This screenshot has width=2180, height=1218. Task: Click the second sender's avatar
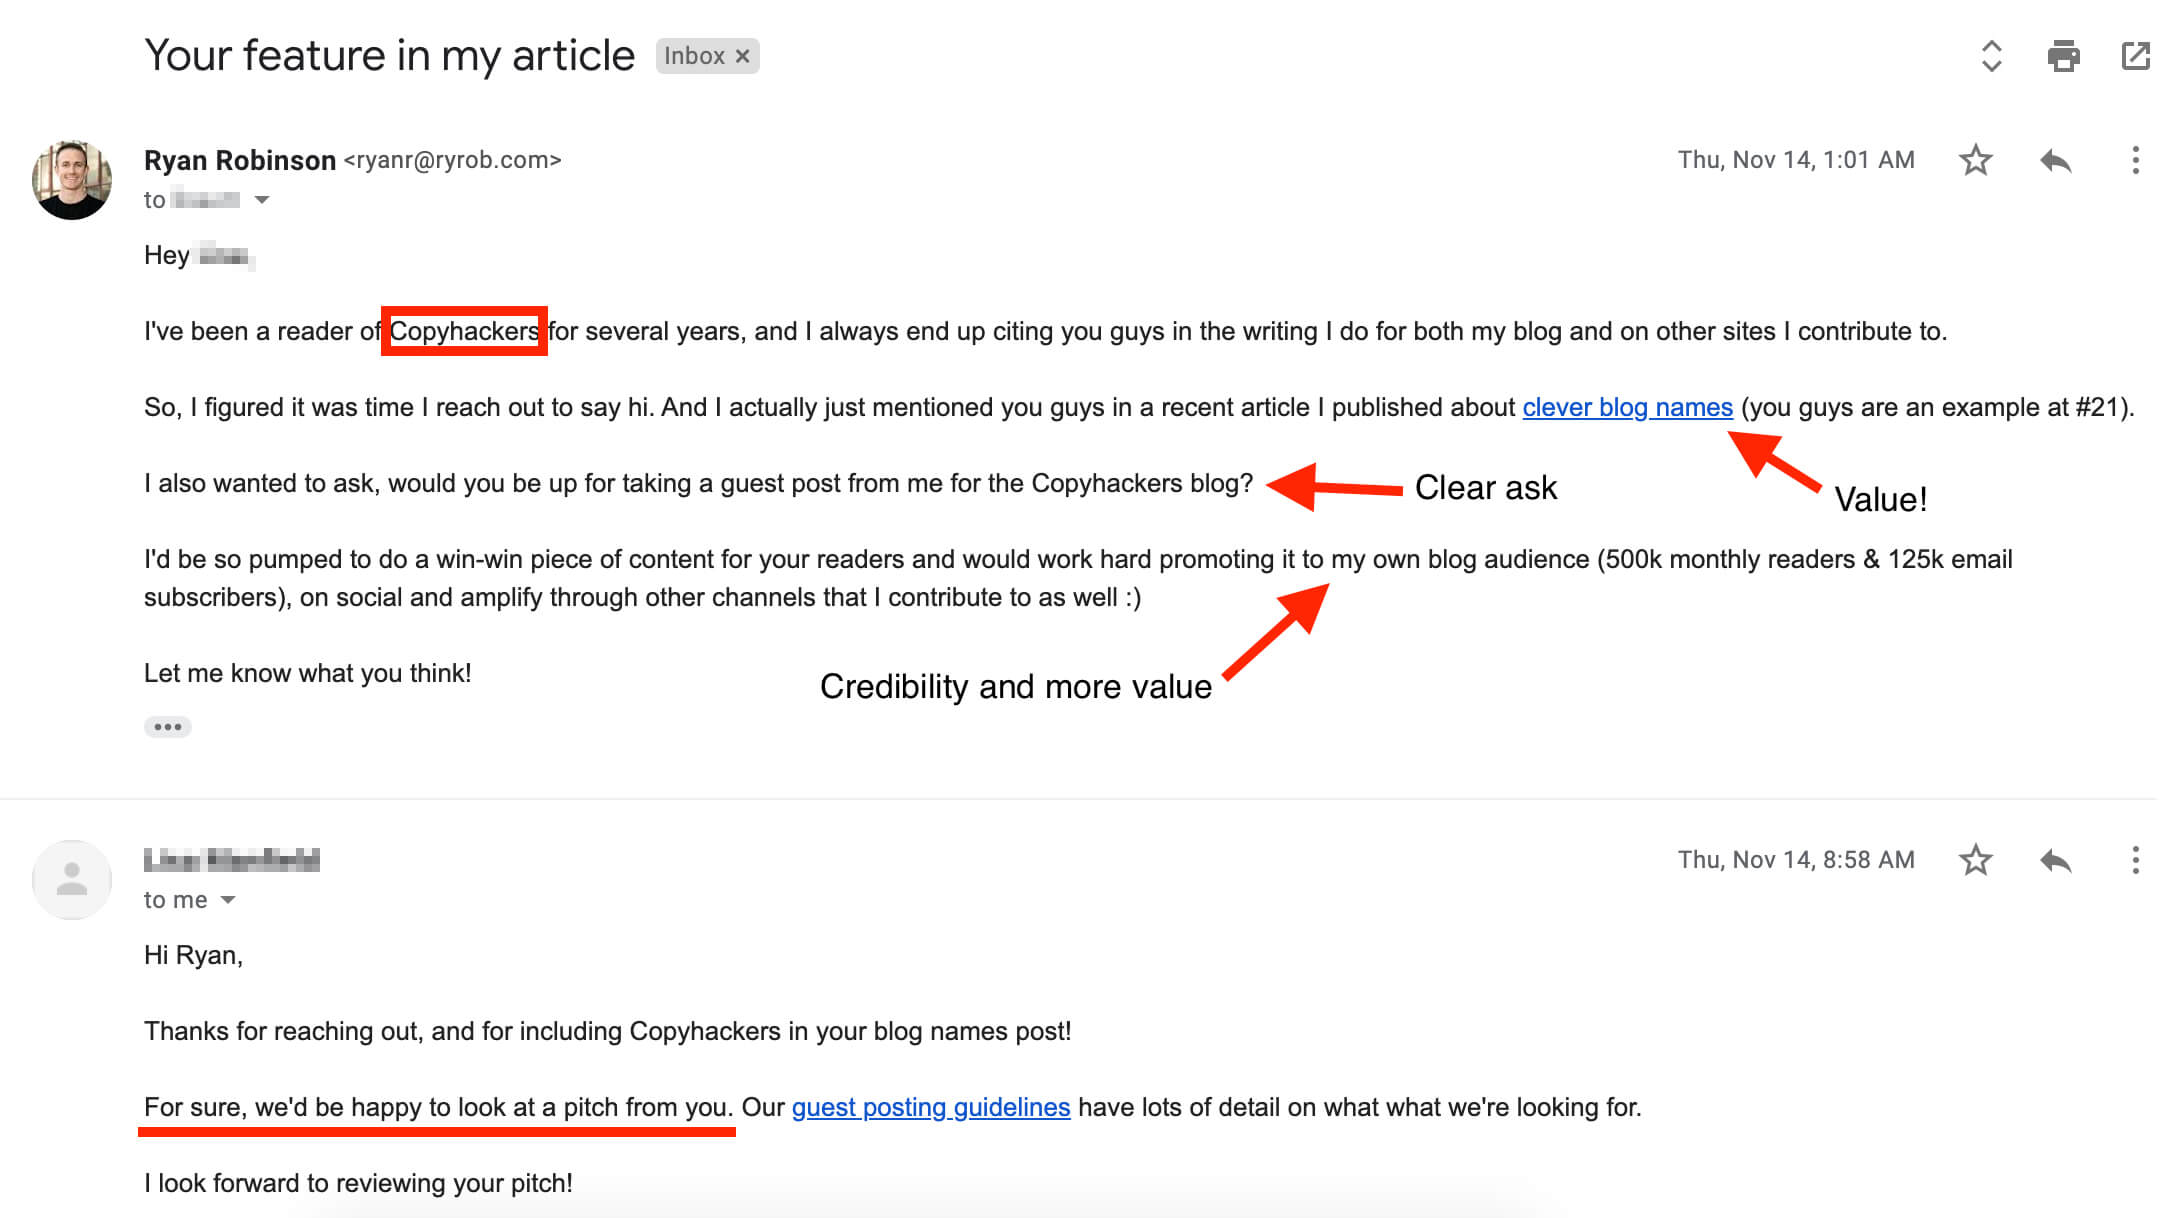73,879
